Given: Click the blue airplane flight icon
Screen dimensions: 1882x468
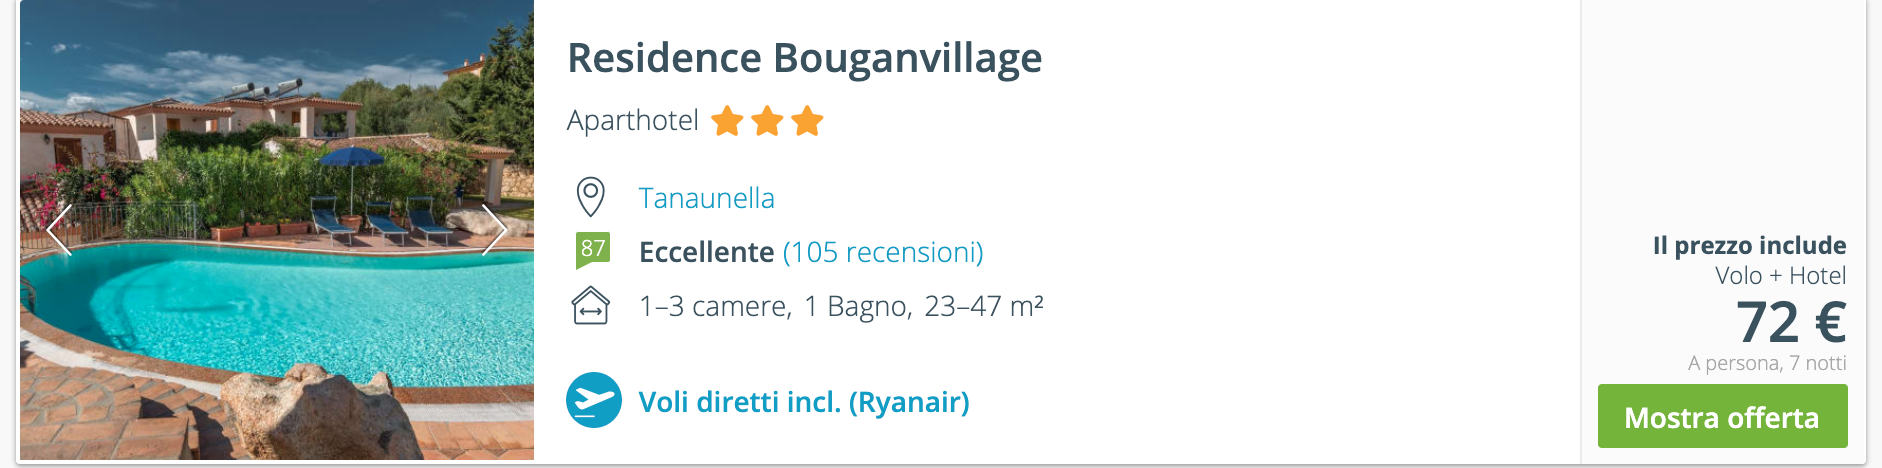Looking at the screenshot, I should tap(594, 400).
